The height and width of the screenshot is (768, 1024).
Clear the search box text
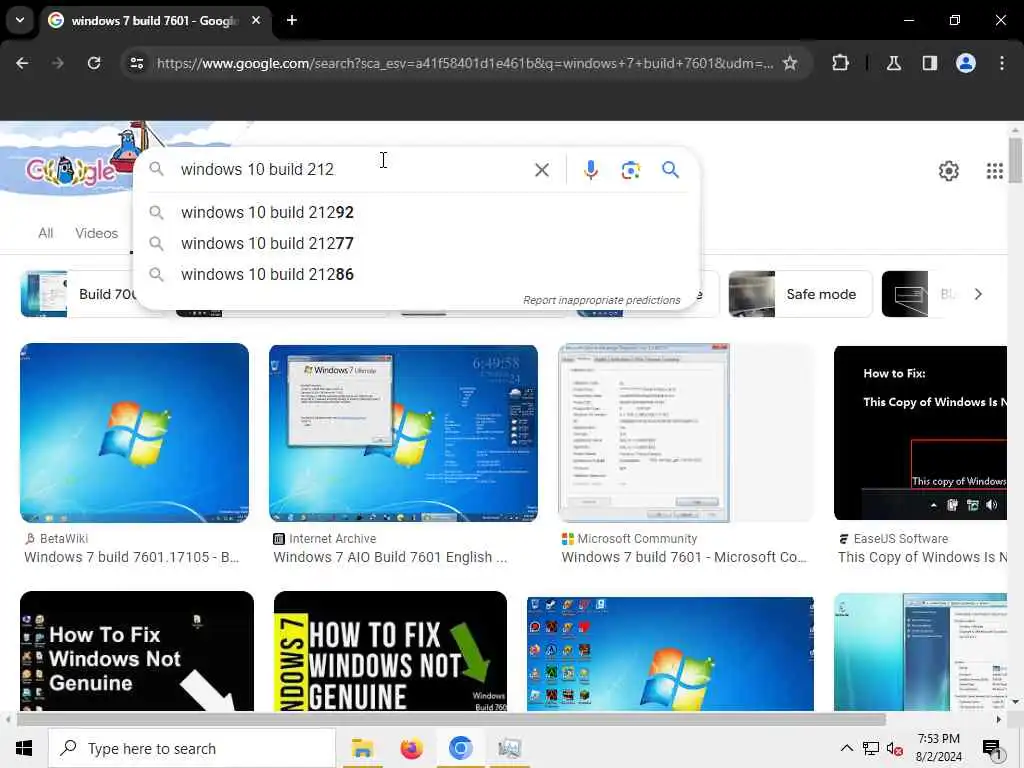(x=541, y=170)
